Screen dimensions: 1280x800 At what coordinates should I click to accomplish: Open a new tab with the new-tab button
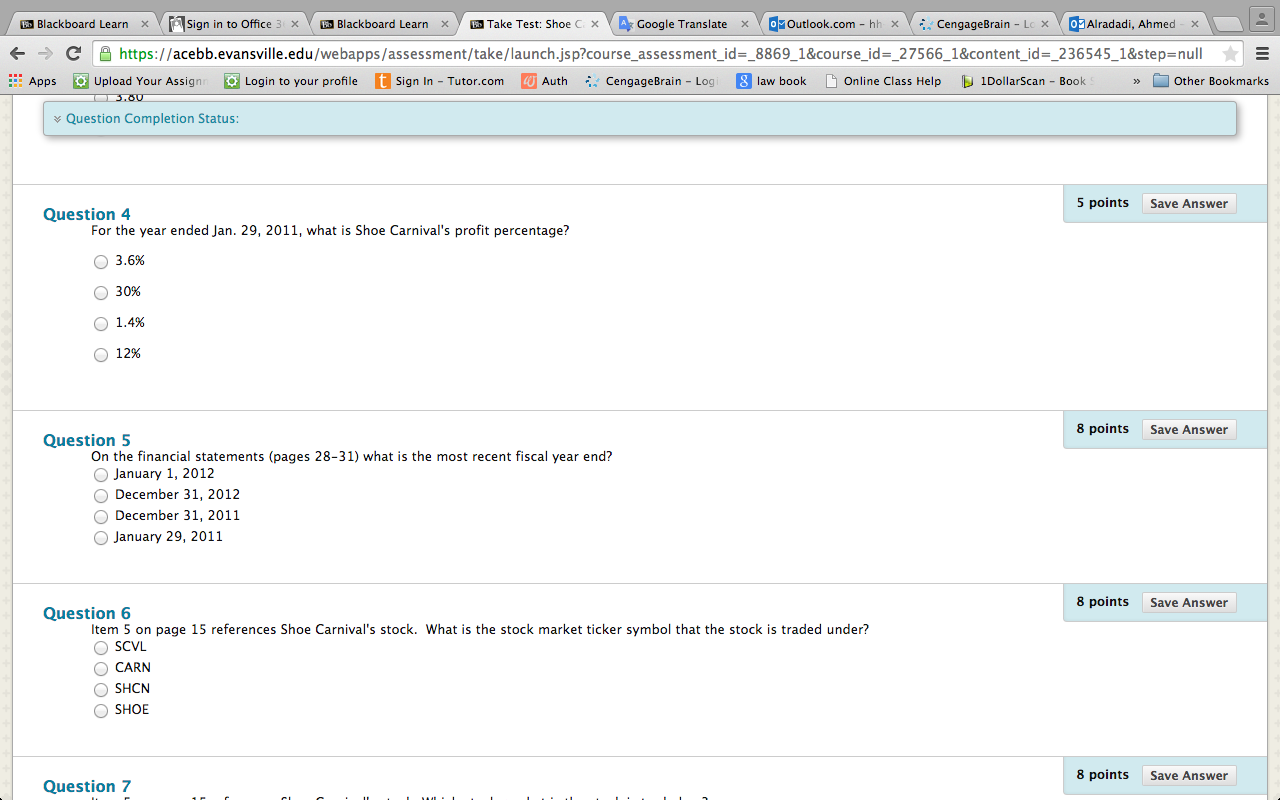[x=1226, y=24]
